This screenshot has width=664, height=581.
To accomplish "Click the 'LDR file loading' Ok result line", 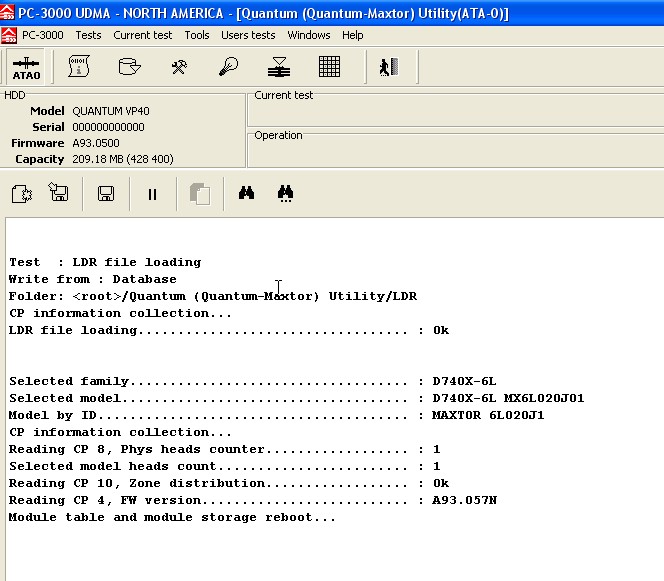I will coord(229,330).
